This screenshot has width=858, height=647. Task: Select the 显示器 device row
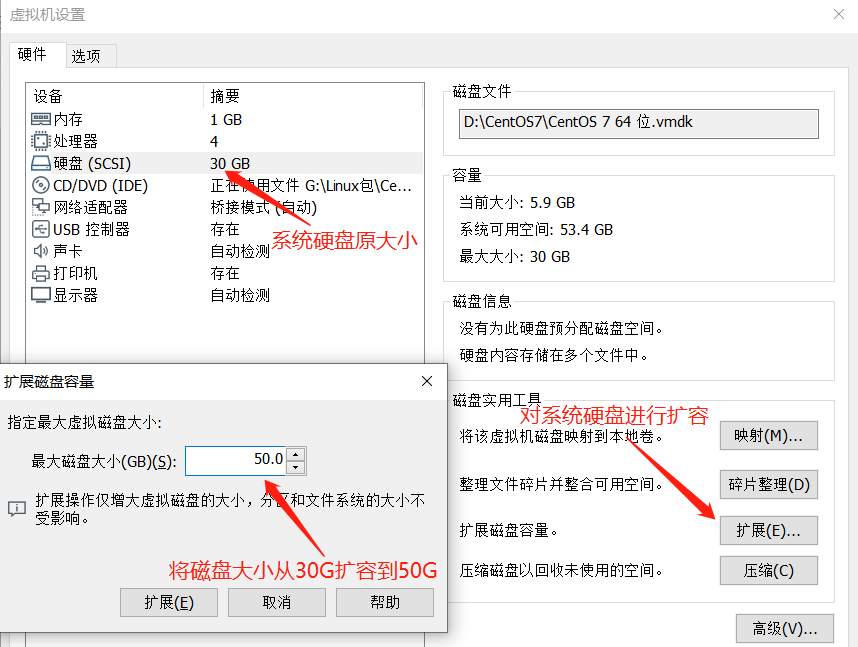pos(225,295)
